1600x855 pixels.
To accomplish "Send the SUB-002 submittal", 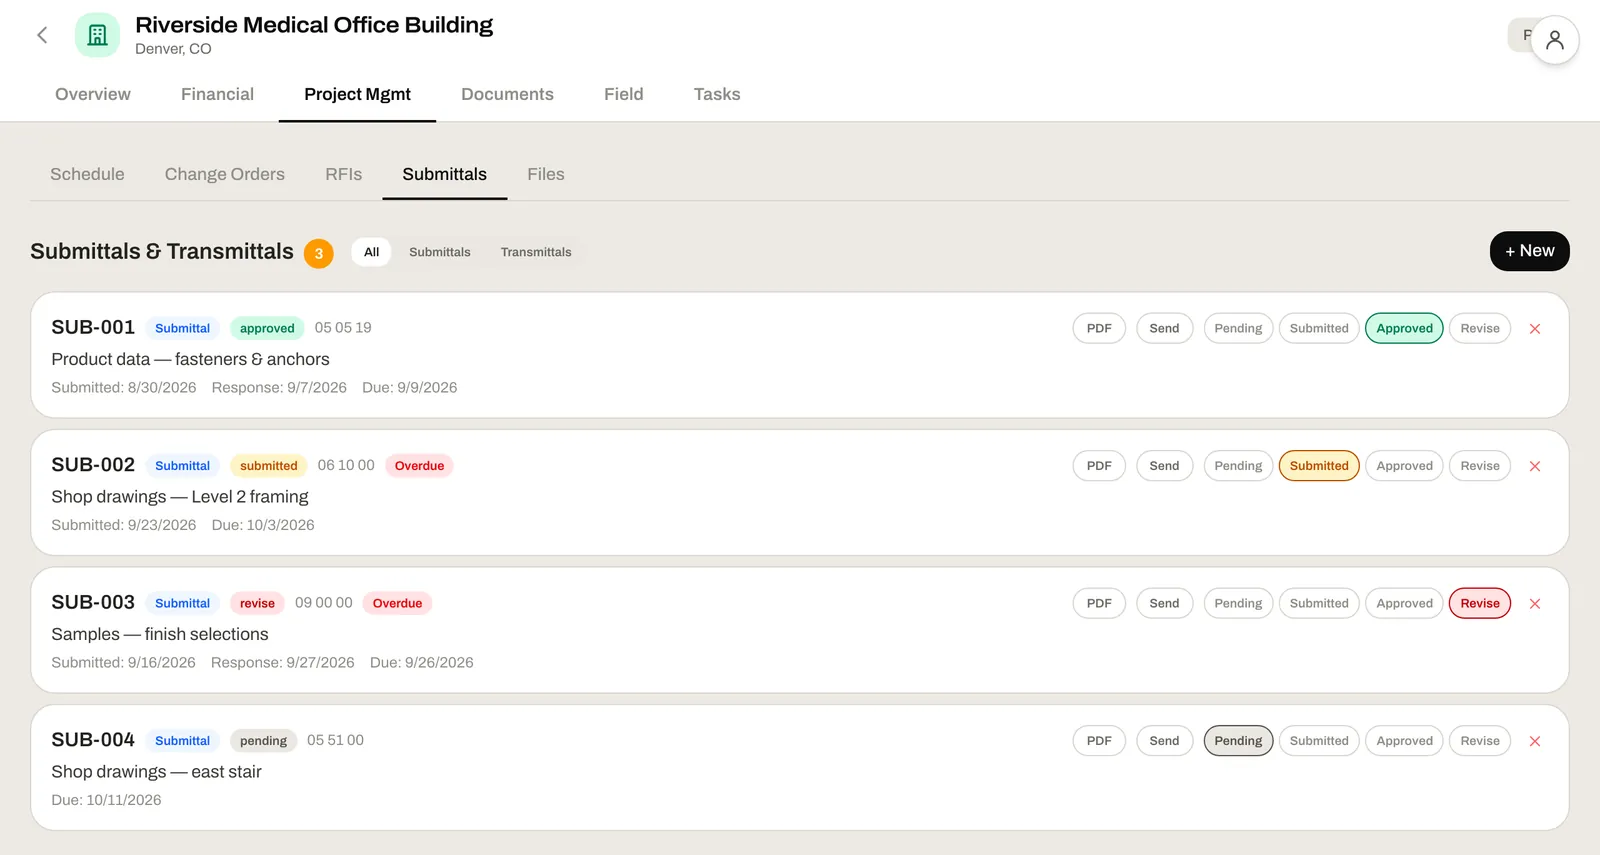I will [x=1164, y=466].
